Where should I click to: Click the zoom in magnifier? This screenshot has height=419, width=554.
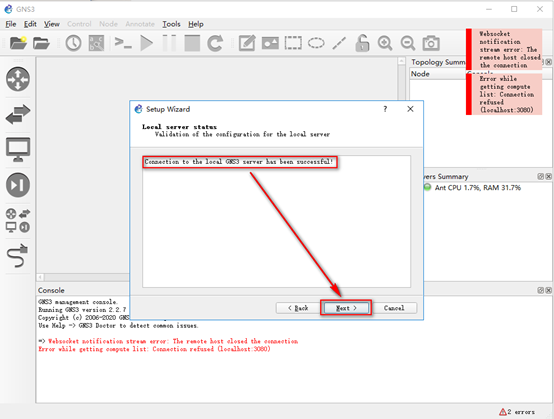(x=385, y=43)
